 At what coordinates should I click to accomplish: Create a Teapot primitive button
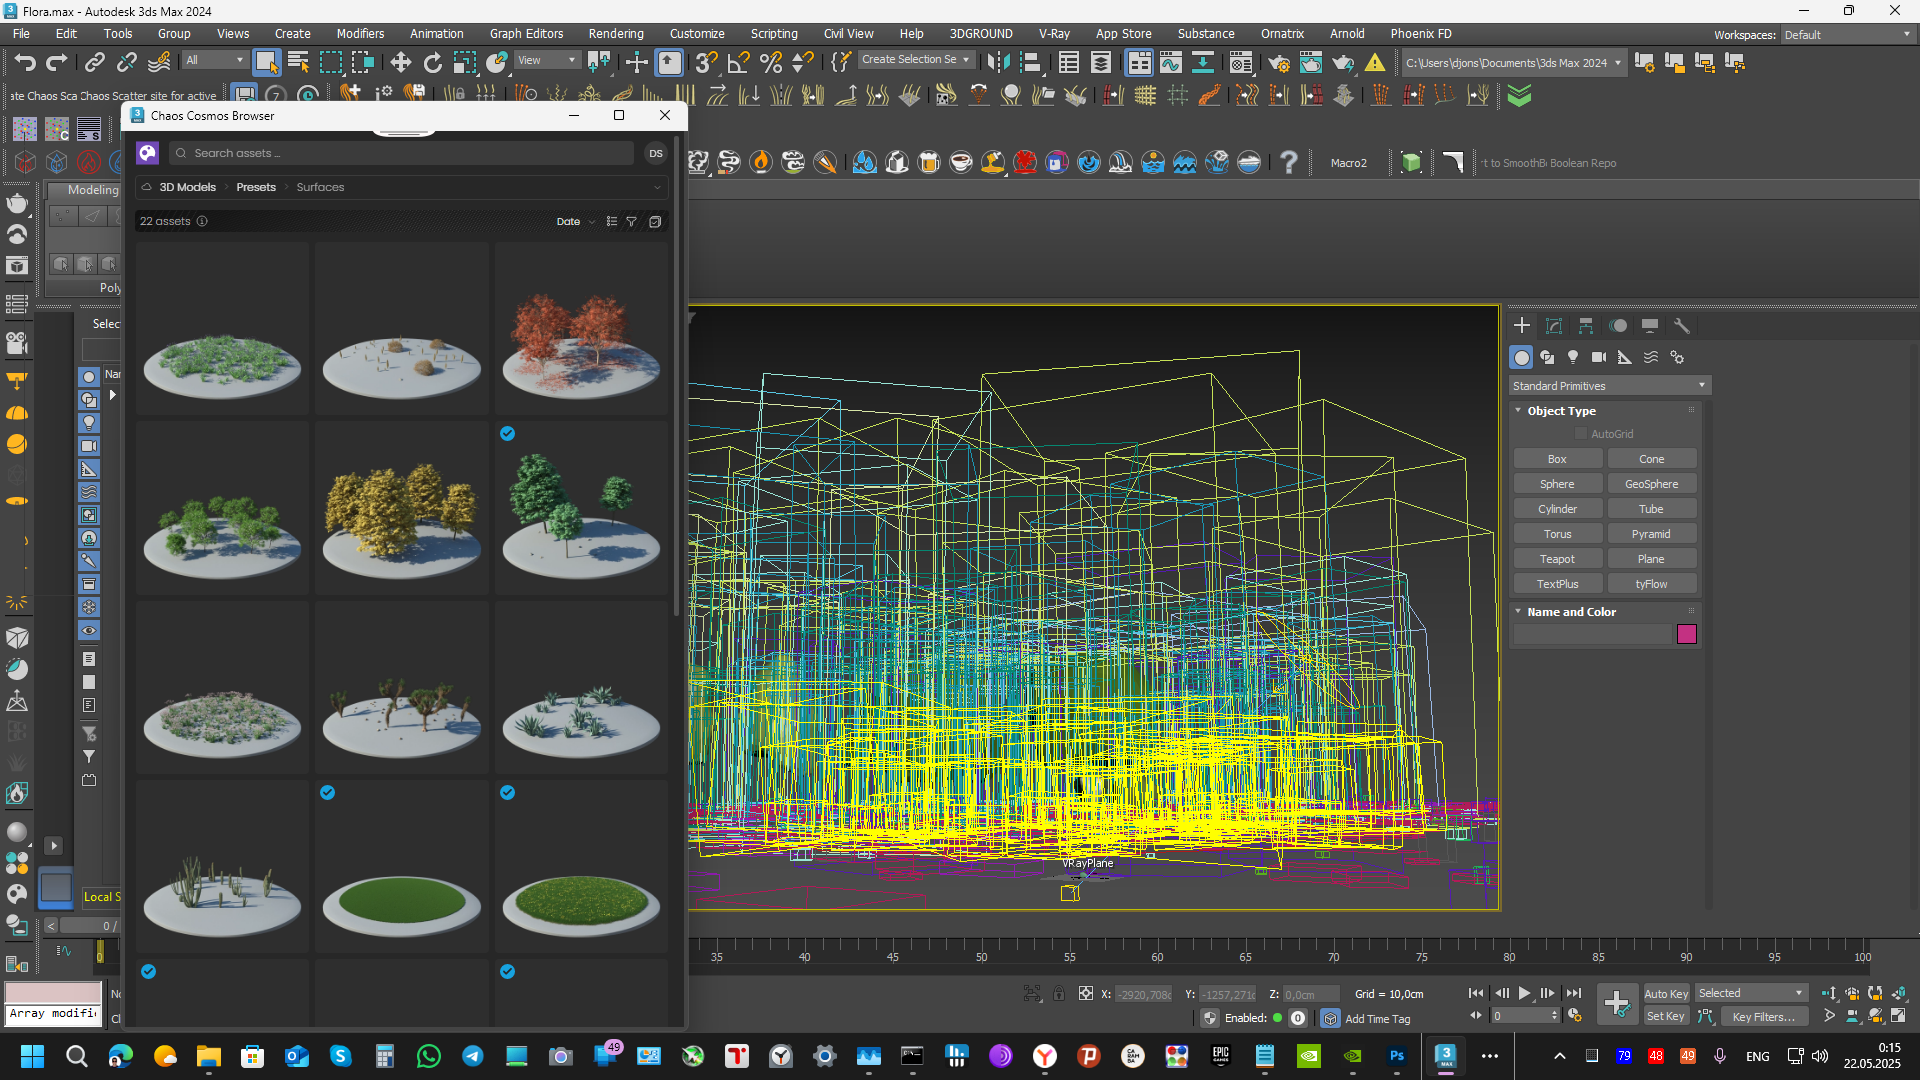coord(1556,559)
